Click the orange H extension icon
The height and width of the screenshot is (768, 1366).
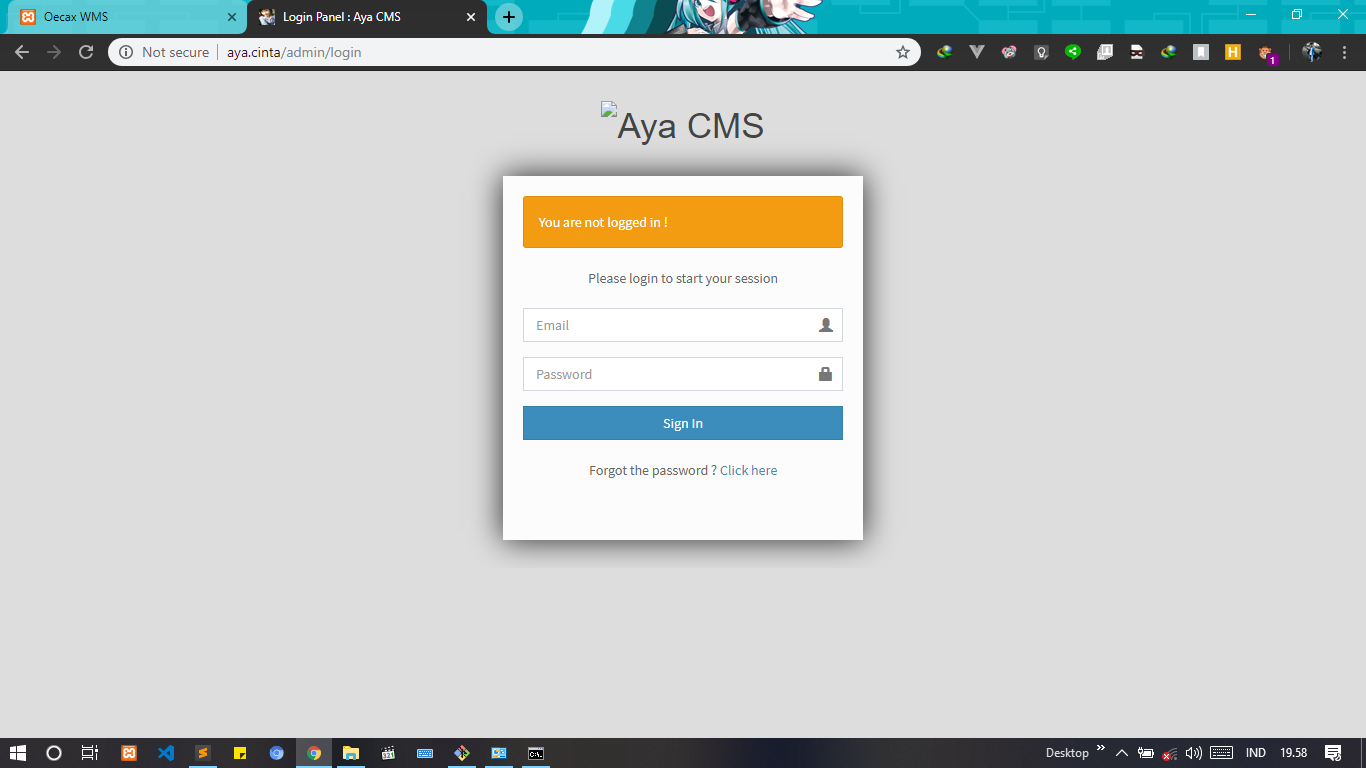point(1233,52)
